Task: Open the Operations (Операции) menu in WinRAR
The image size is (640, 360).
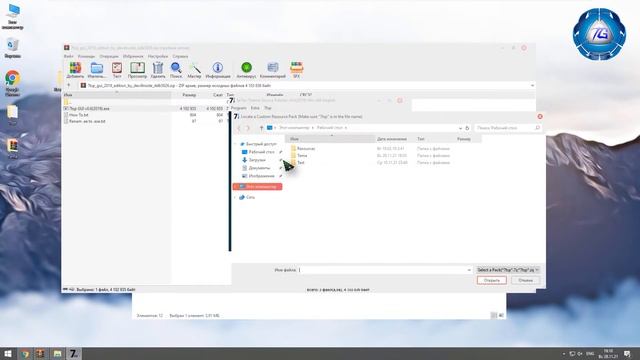Action: pyautogui.click(x=109, y=56)
